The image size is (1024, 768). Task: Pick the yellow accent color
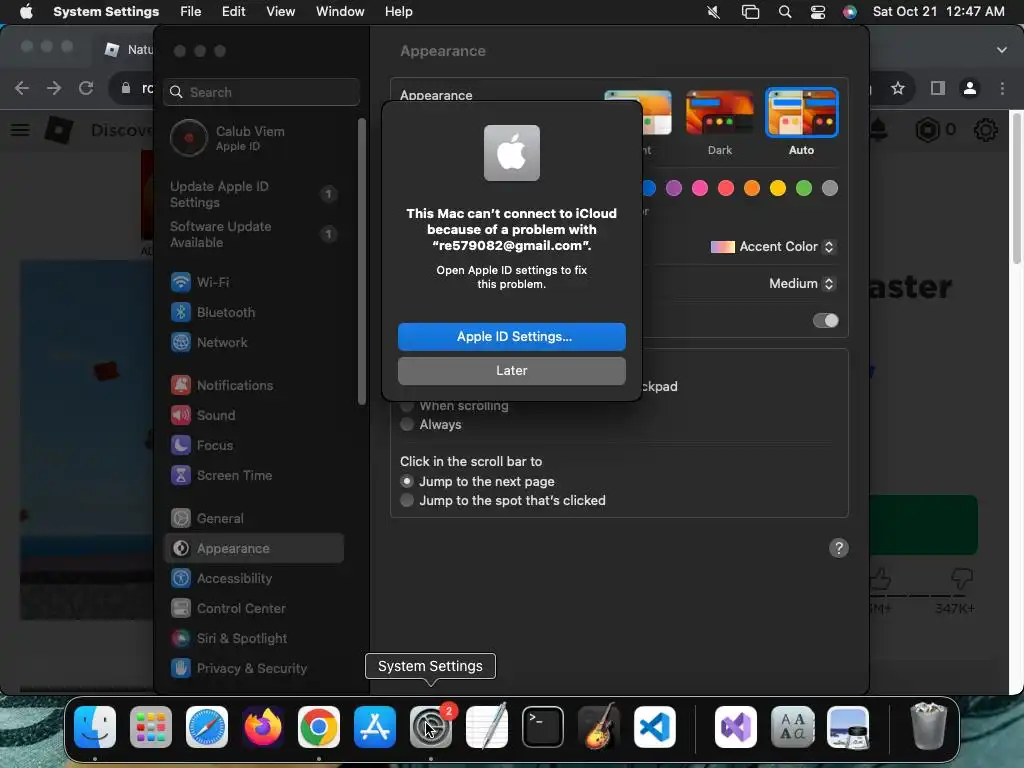click(x=778, y=189)
